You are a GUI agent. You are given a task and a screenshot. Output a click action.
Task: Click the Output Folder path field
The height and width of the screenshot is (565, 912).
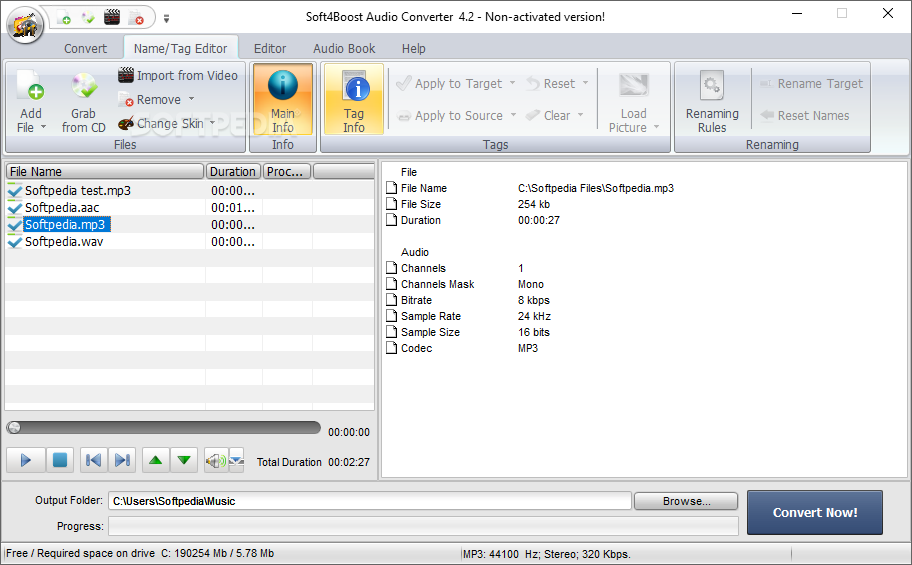(370, 501)
